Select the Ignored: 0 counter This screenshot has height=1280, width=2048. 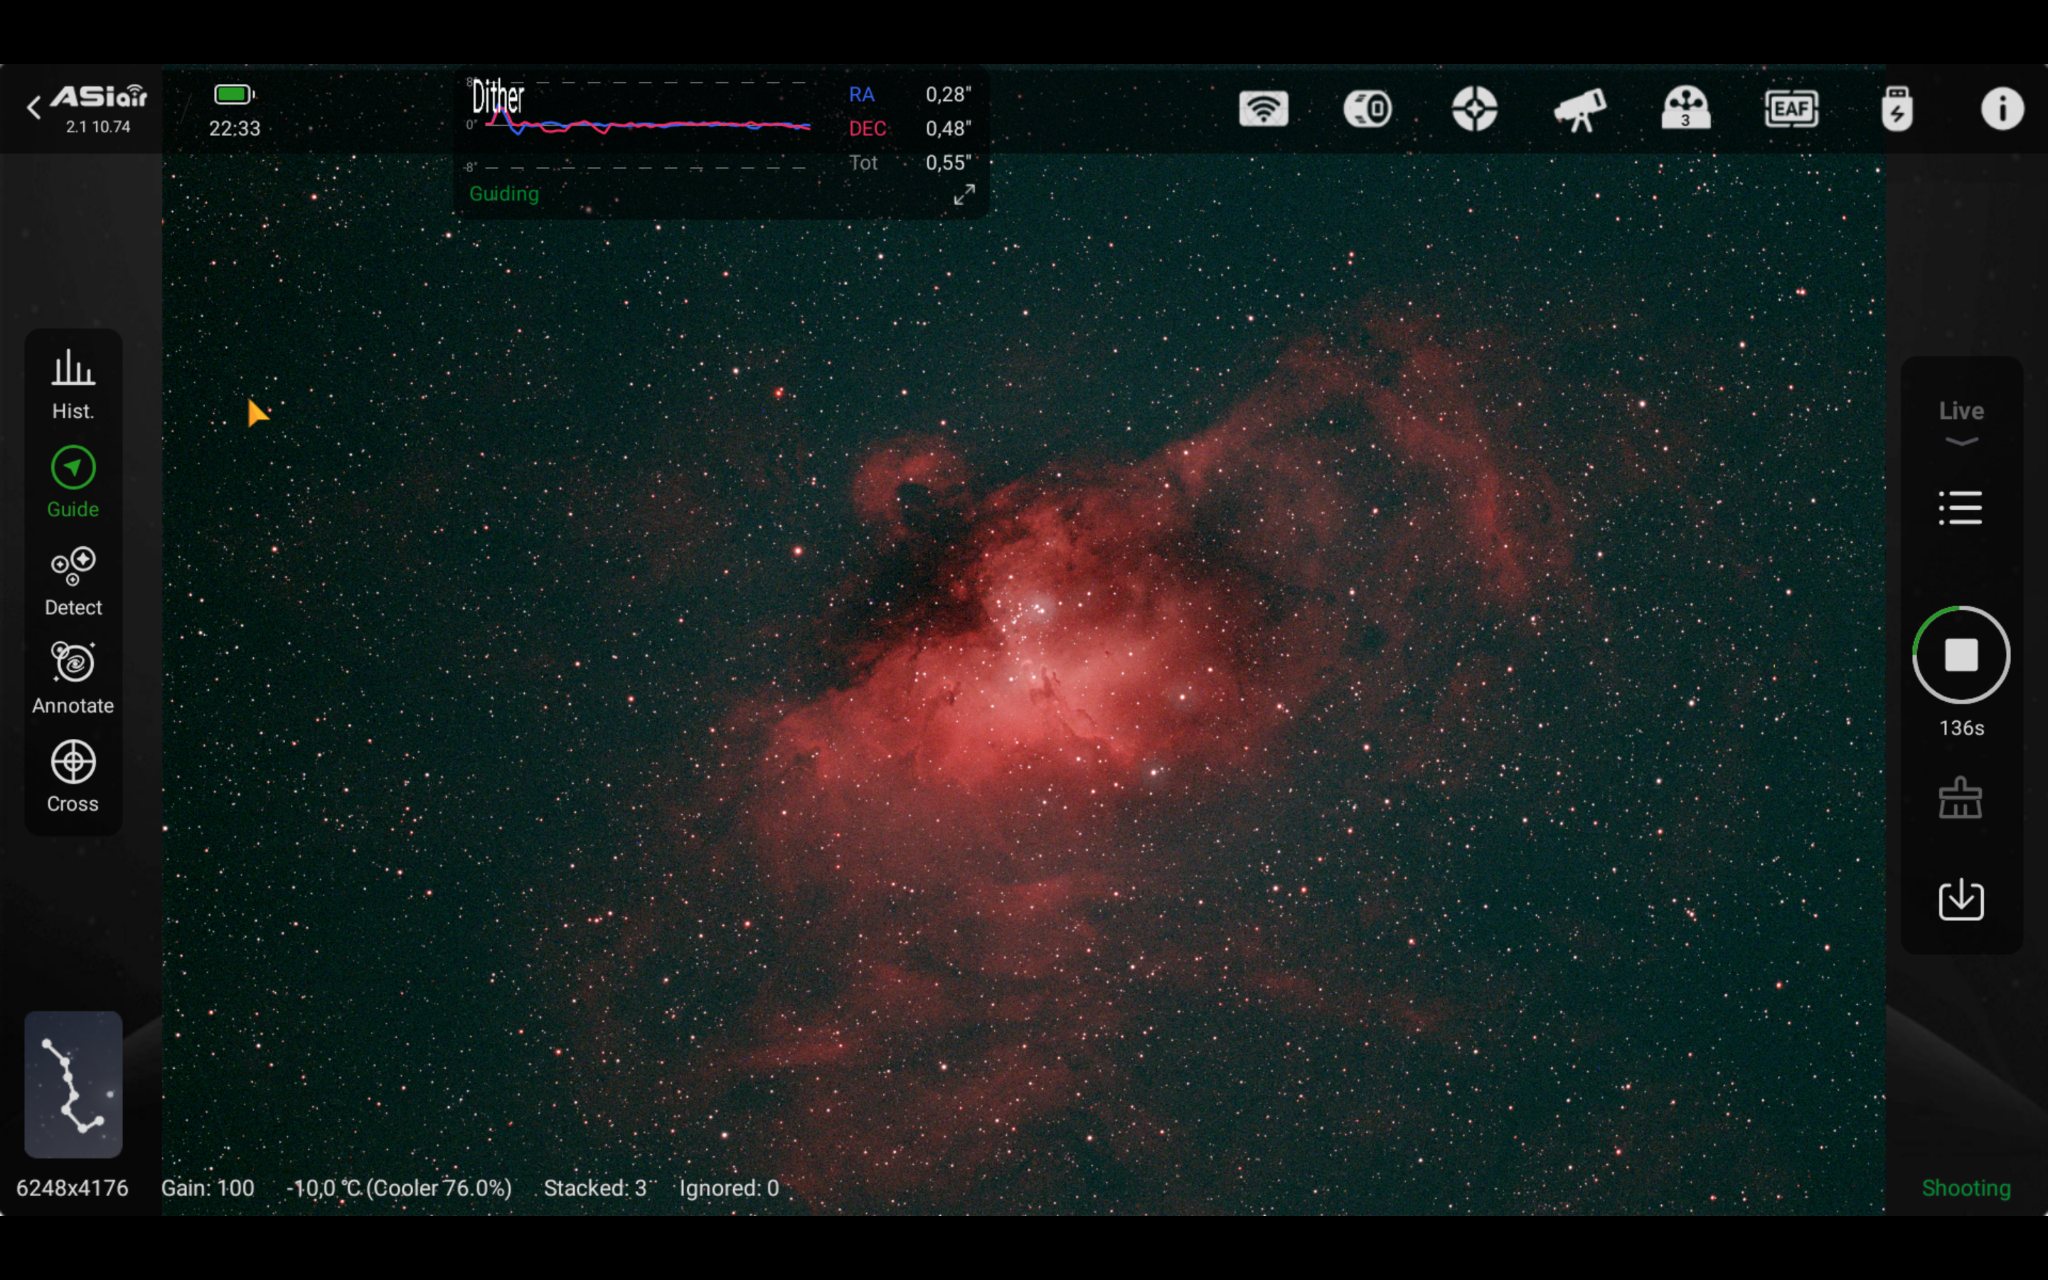(x=729, y=1188)
